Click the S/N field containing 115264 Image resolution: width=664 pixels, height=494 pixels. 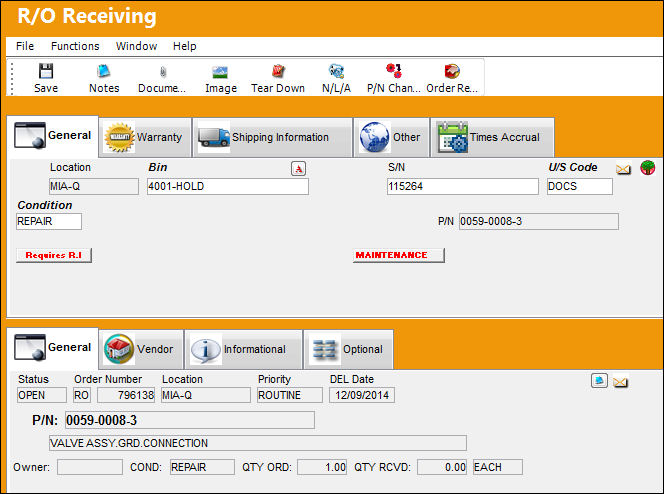(x=462, y=186)
